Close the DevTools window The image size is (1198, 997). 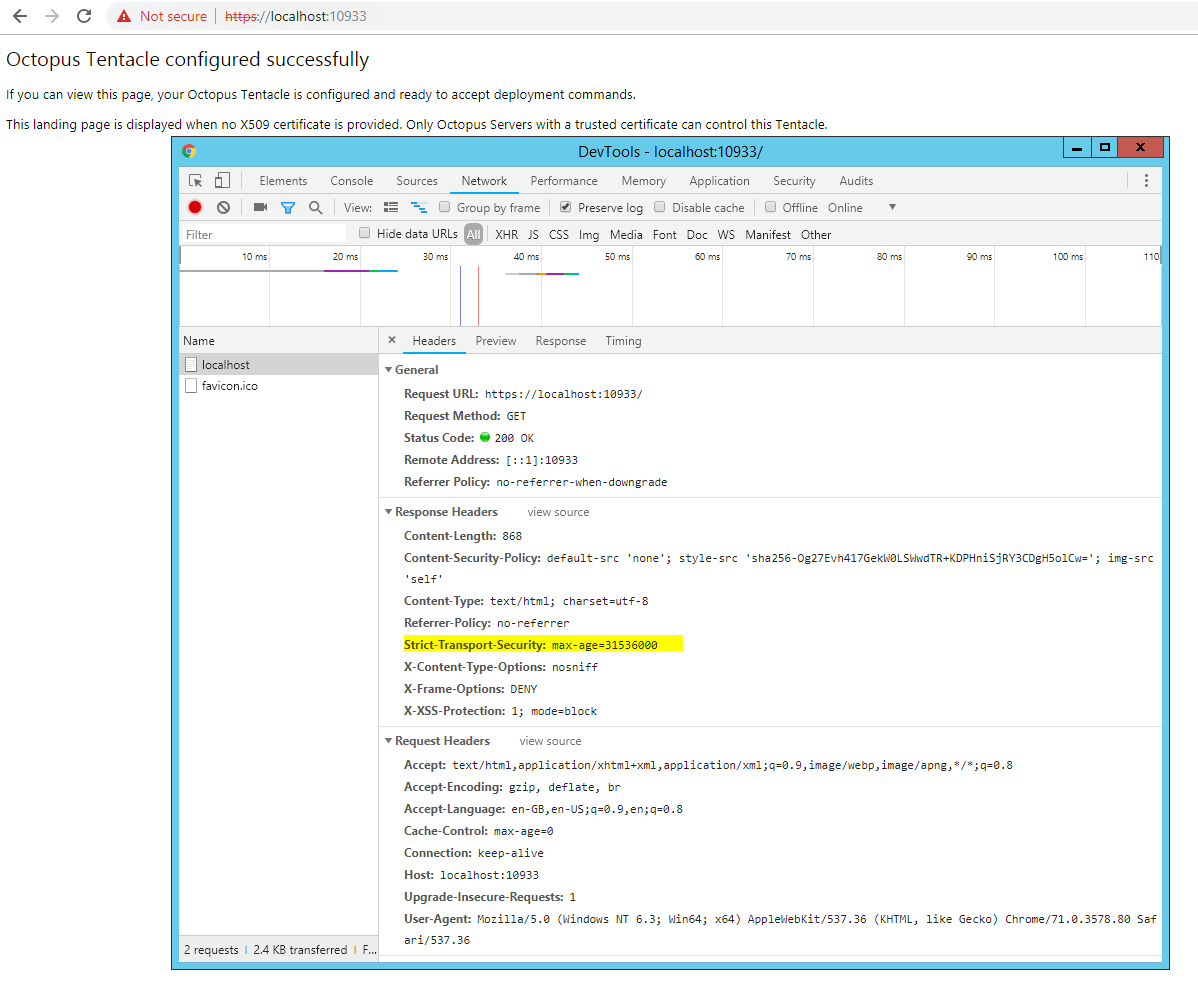coord(1140,147)
